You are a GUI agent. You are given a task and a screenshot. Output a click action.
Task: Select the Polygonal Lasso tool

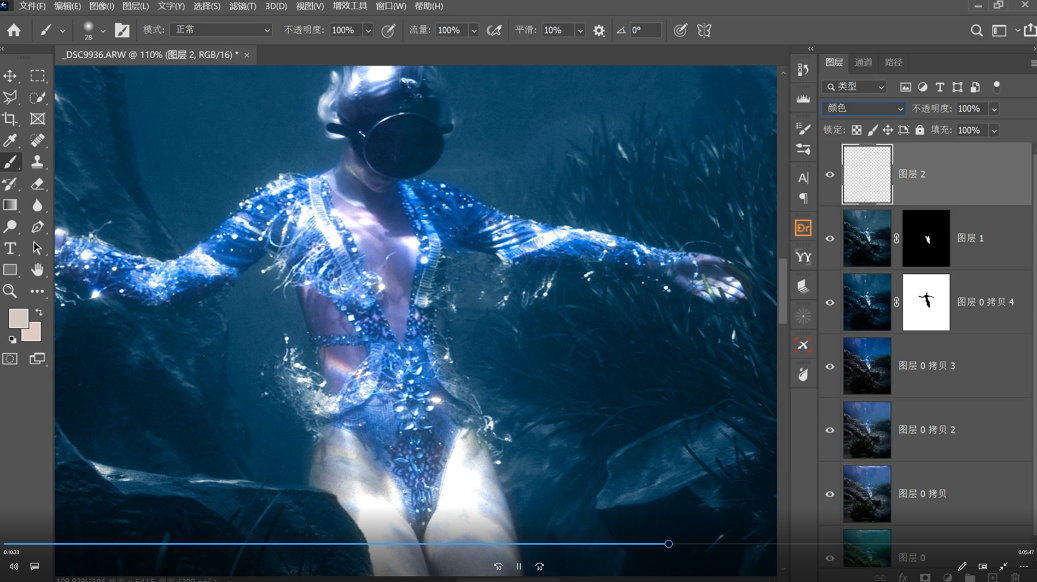tap(10, 97)
